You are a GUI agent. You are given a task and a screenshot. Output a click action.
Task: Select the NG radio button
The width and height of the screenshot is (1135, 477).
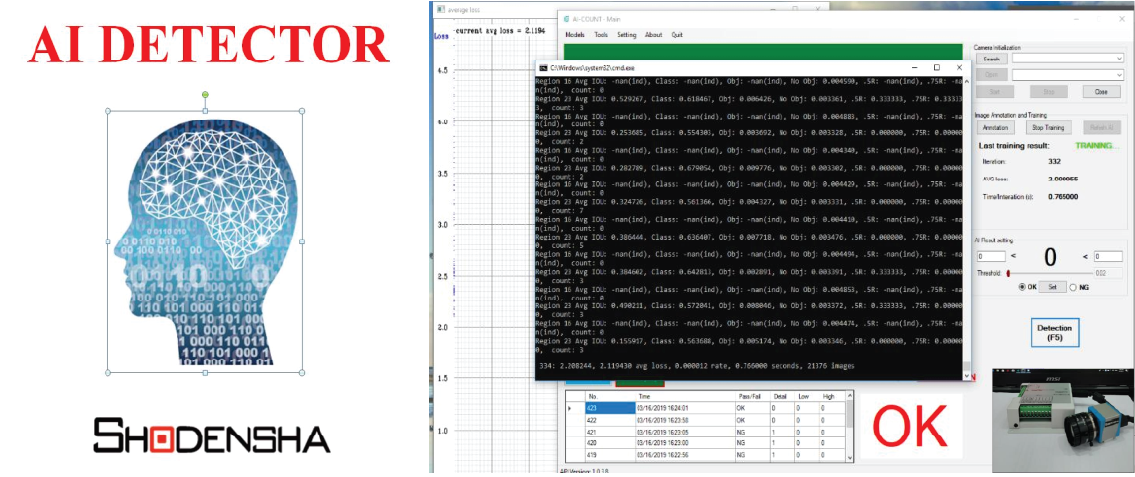click(x=1074, y=287)
